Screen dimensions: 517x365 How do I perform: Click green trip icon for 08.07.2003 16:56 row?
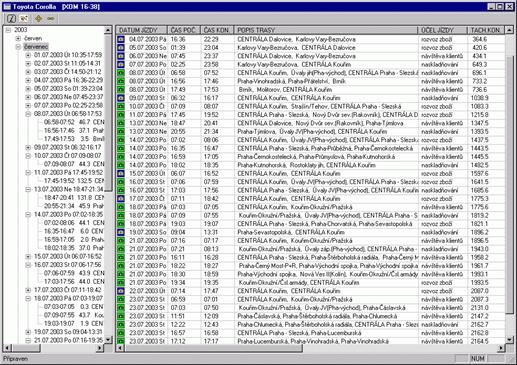tap(121, 81)
